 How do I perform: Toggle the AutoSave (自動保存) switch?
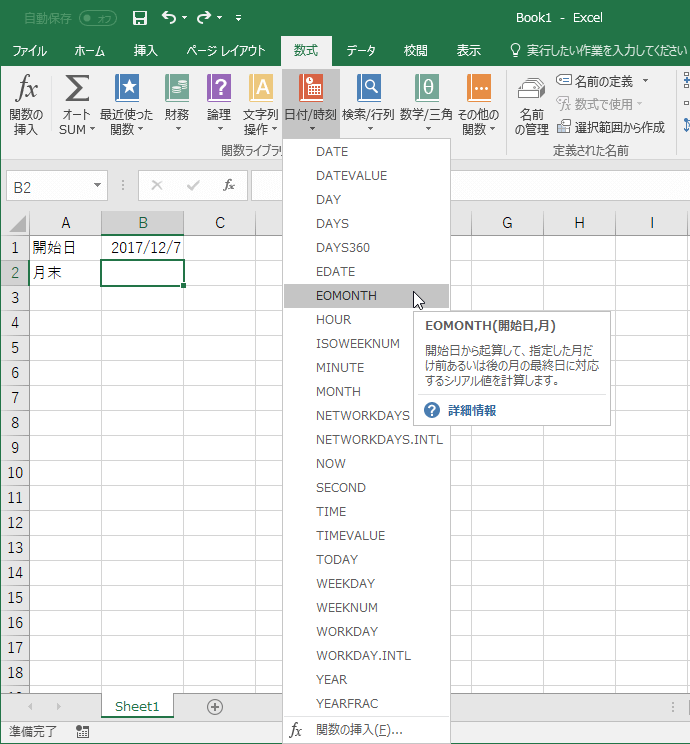(98, 18)
